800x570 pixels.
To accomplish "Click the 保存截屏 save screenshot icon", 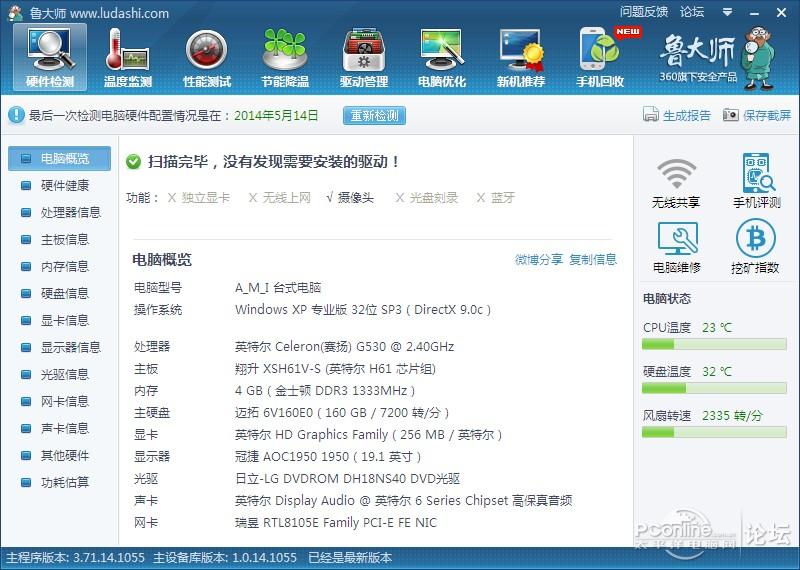I will 731,114.
